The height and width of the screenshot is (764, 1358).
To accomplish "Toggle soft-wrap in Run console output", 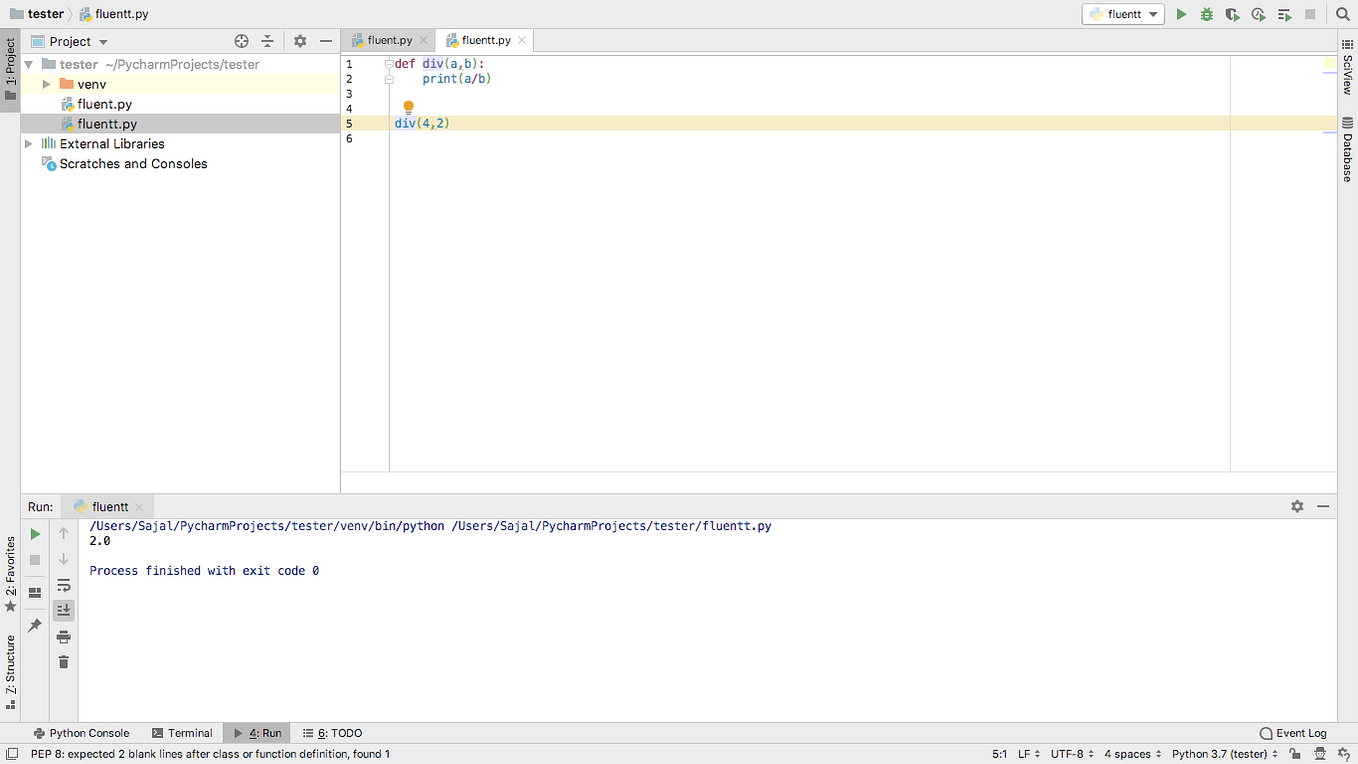I will point(63,586).
